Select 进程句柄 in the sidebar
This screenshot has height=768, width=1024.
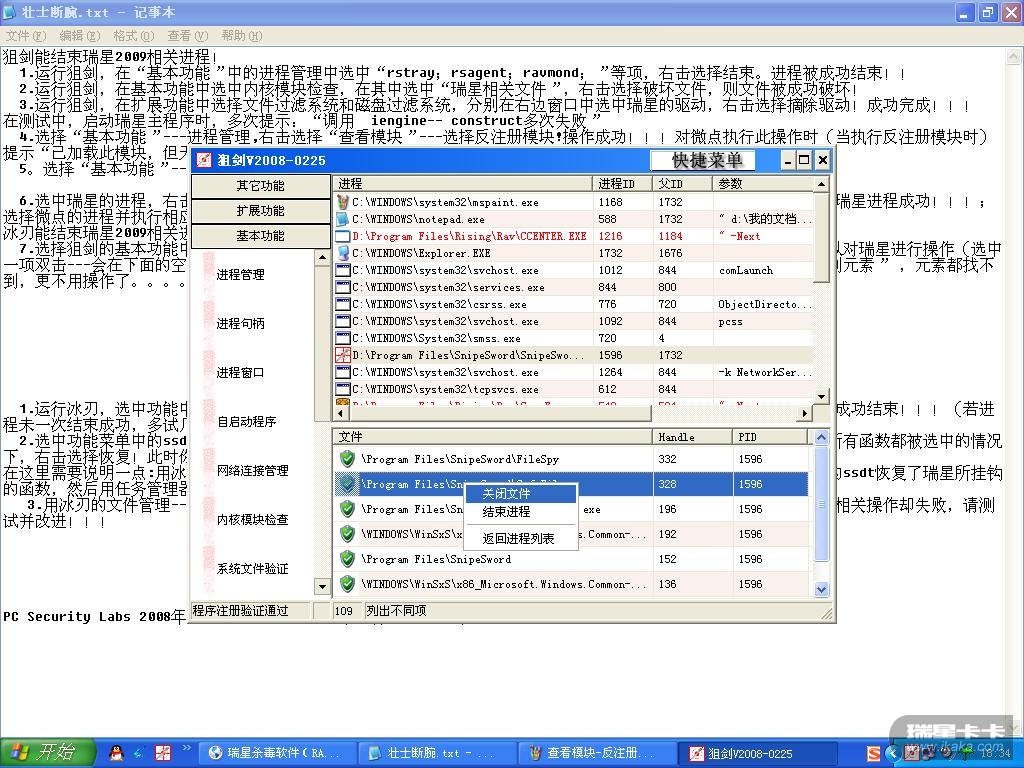coord(240,324)
